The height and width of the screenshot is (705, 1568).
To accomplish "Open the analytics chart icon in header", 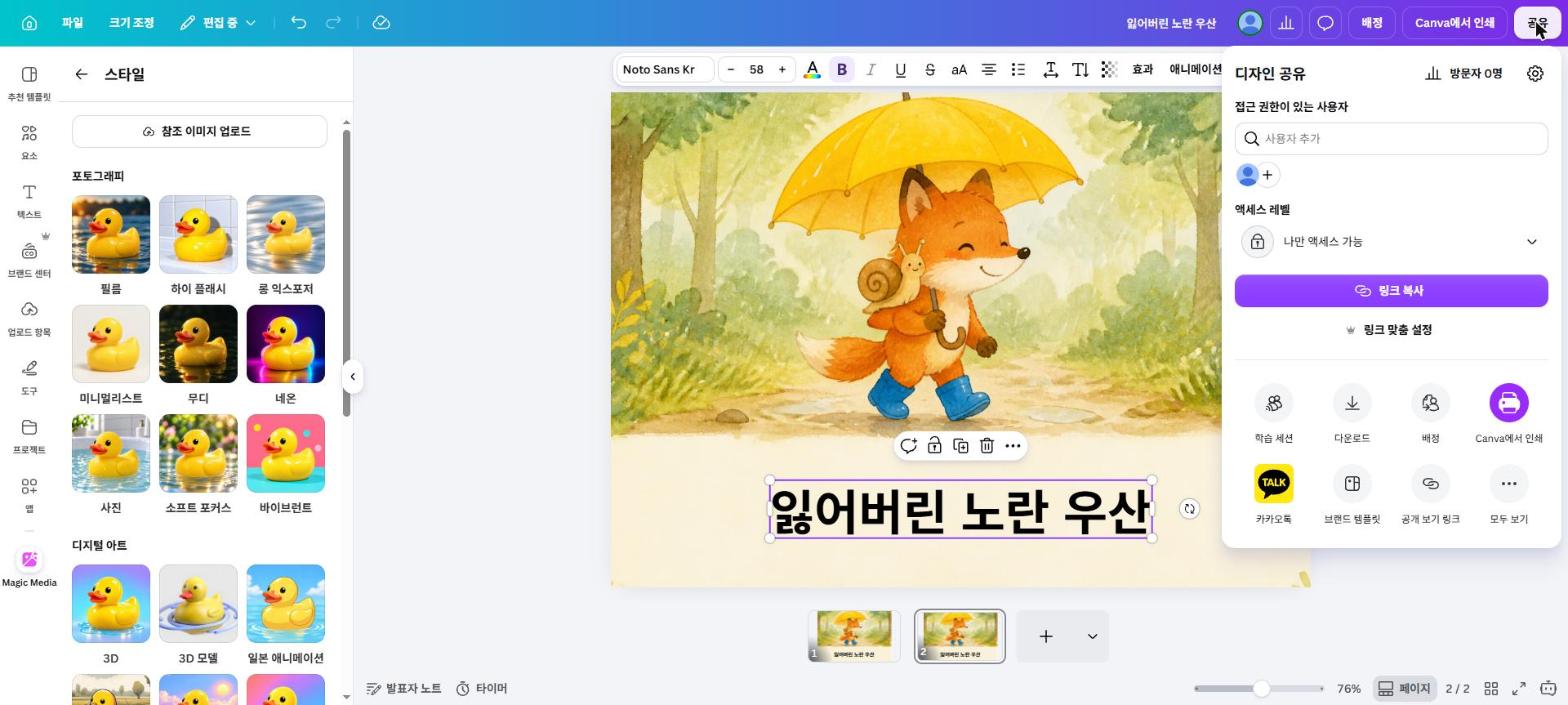I will point(1287,22).
